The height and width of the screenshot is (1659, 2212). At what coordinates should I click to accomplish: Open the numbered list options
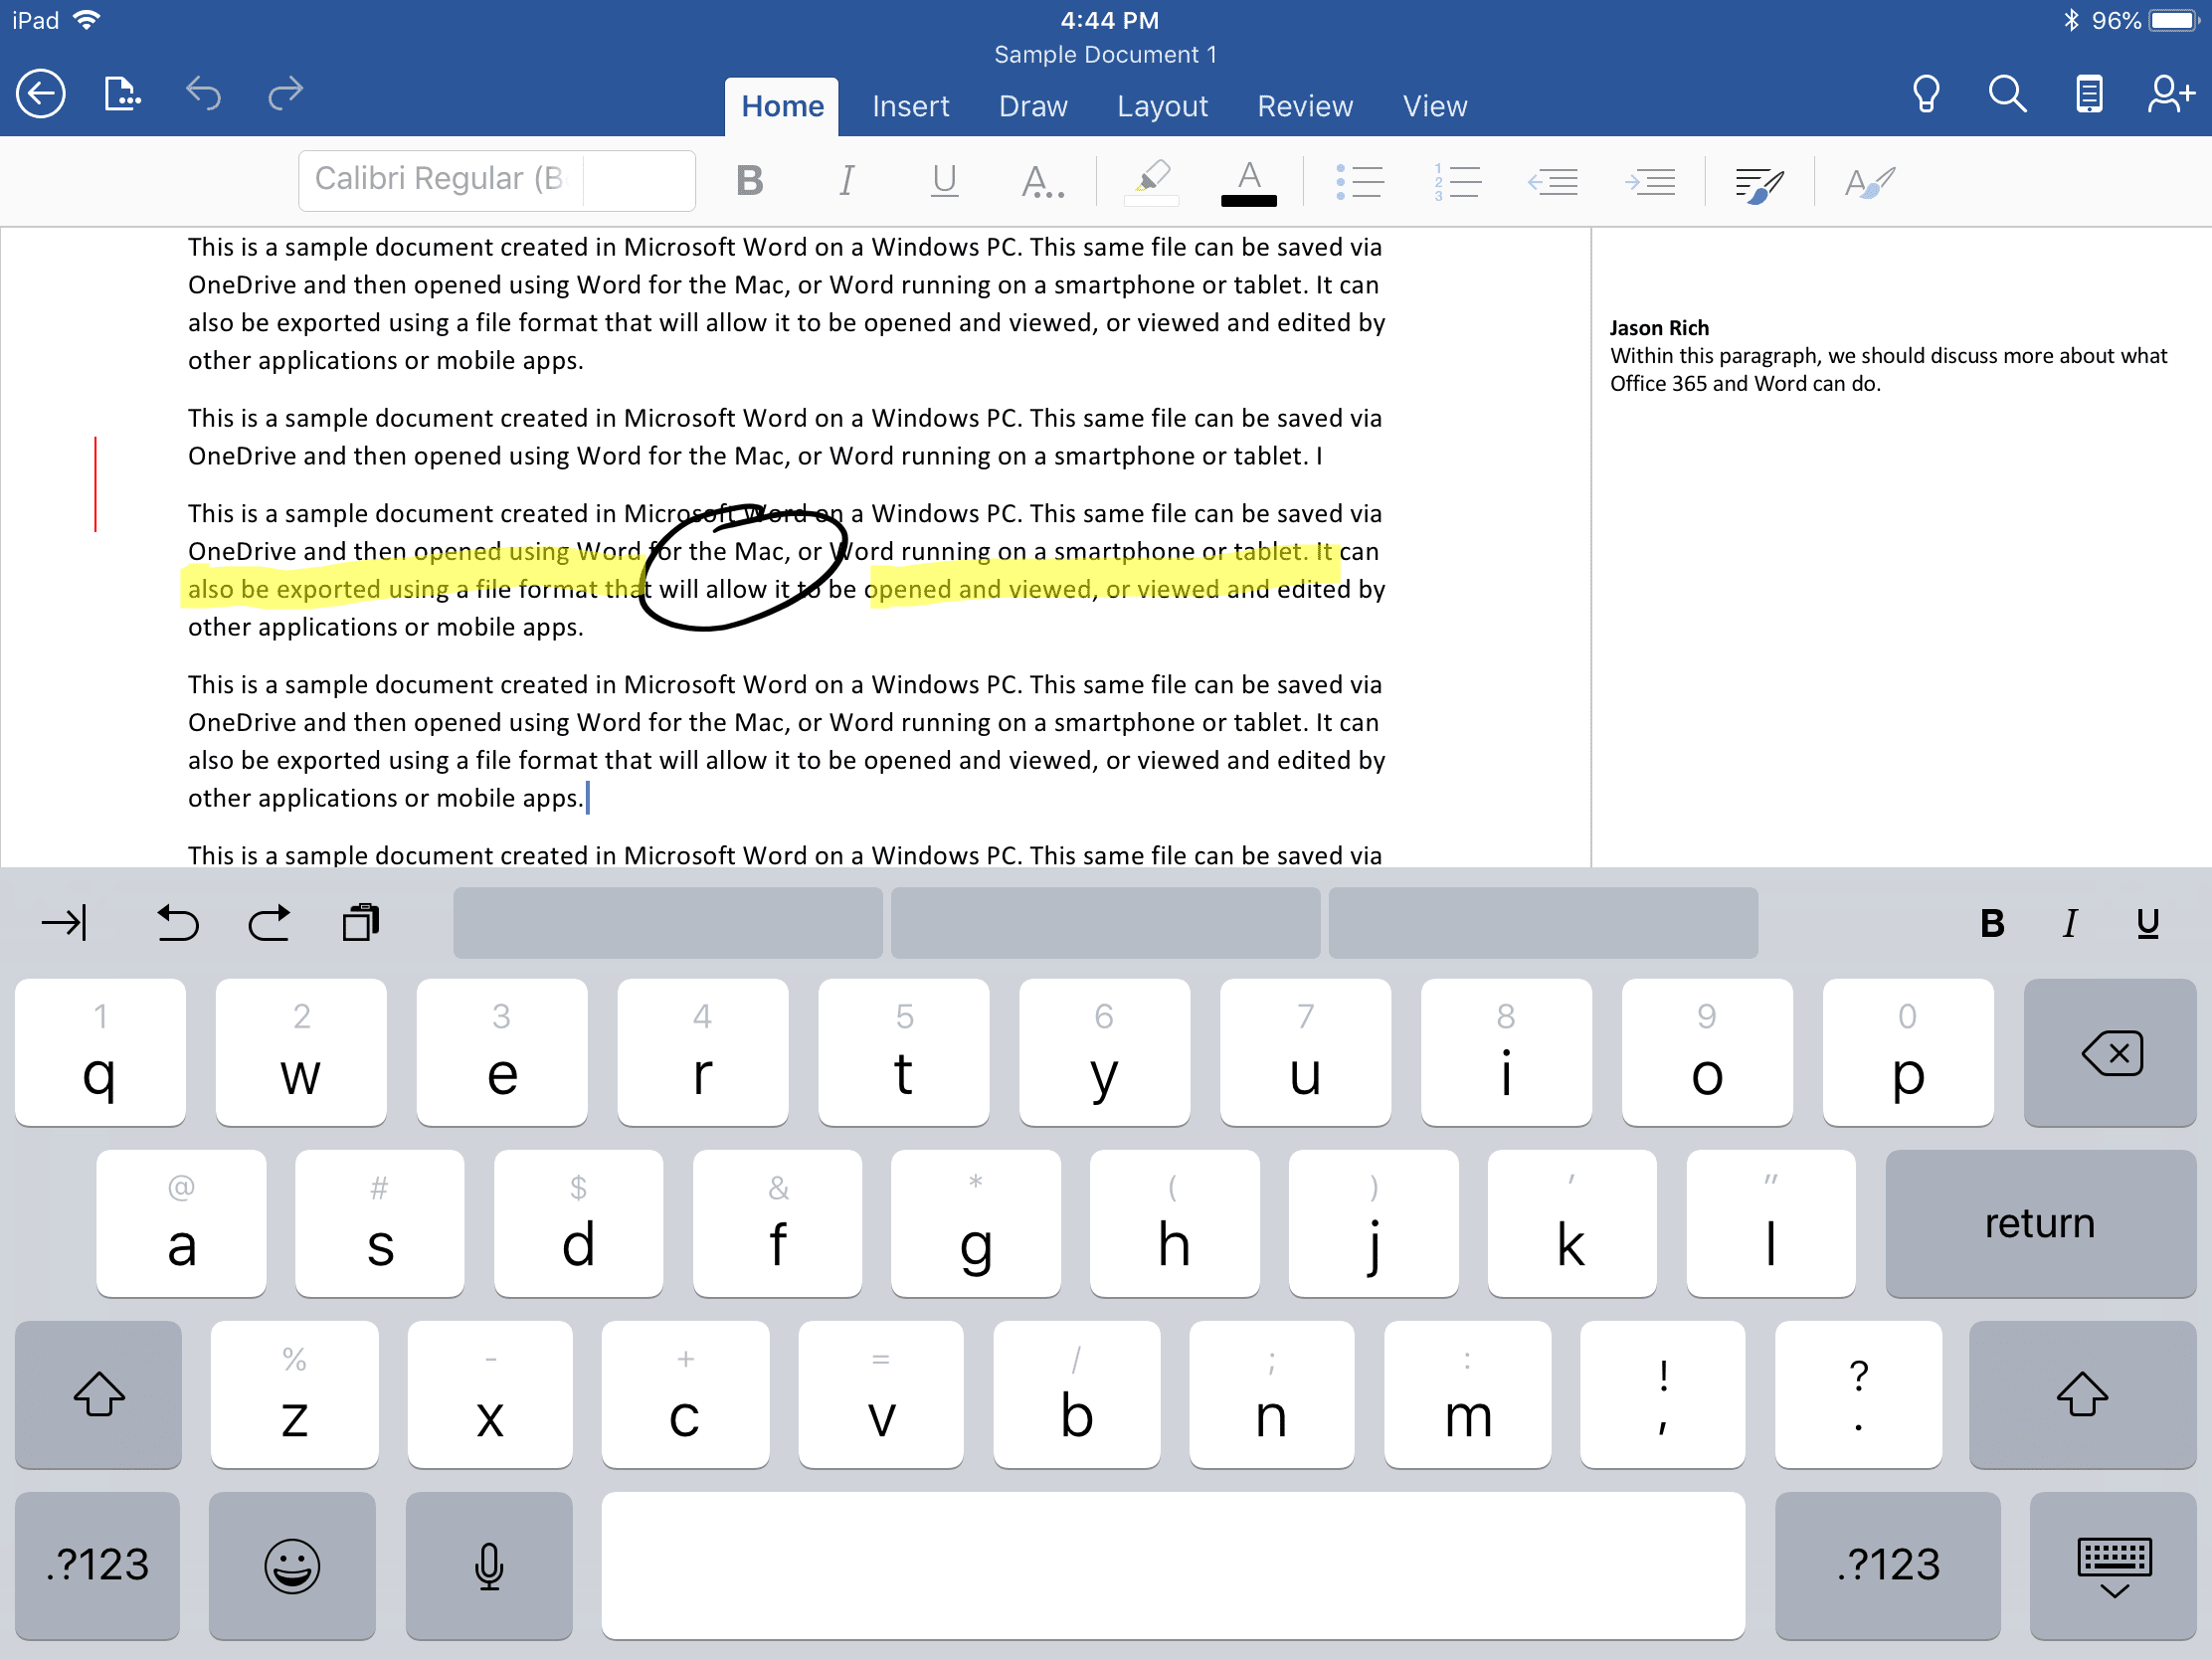pyautogui.click(x=1457, y=181)
